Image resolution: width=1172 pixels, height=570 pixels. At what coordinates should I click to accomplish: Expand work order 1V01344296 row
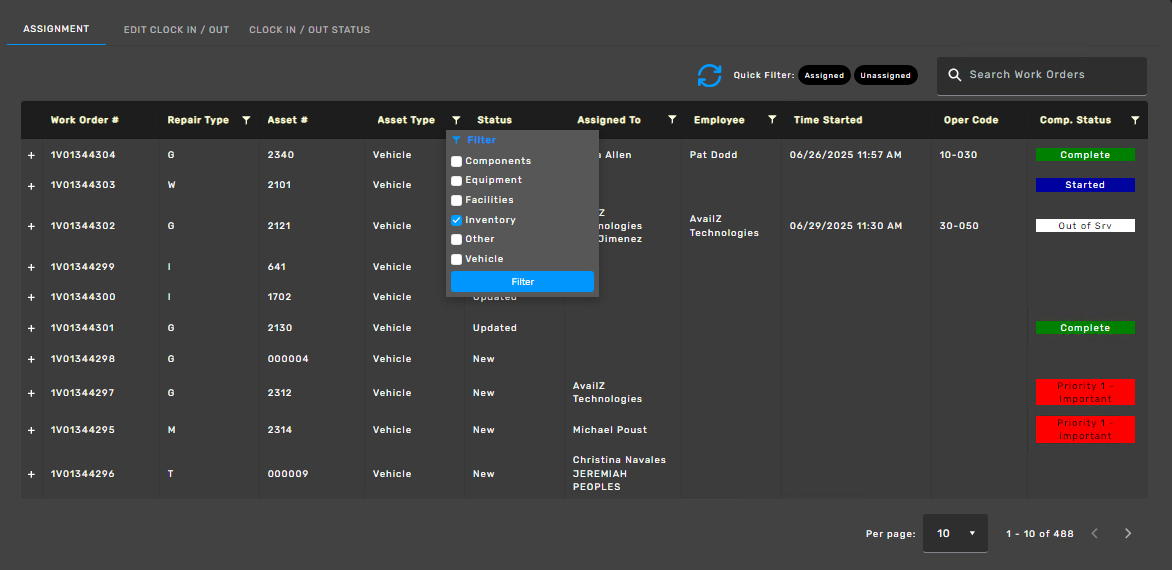(x=31, y=474)
